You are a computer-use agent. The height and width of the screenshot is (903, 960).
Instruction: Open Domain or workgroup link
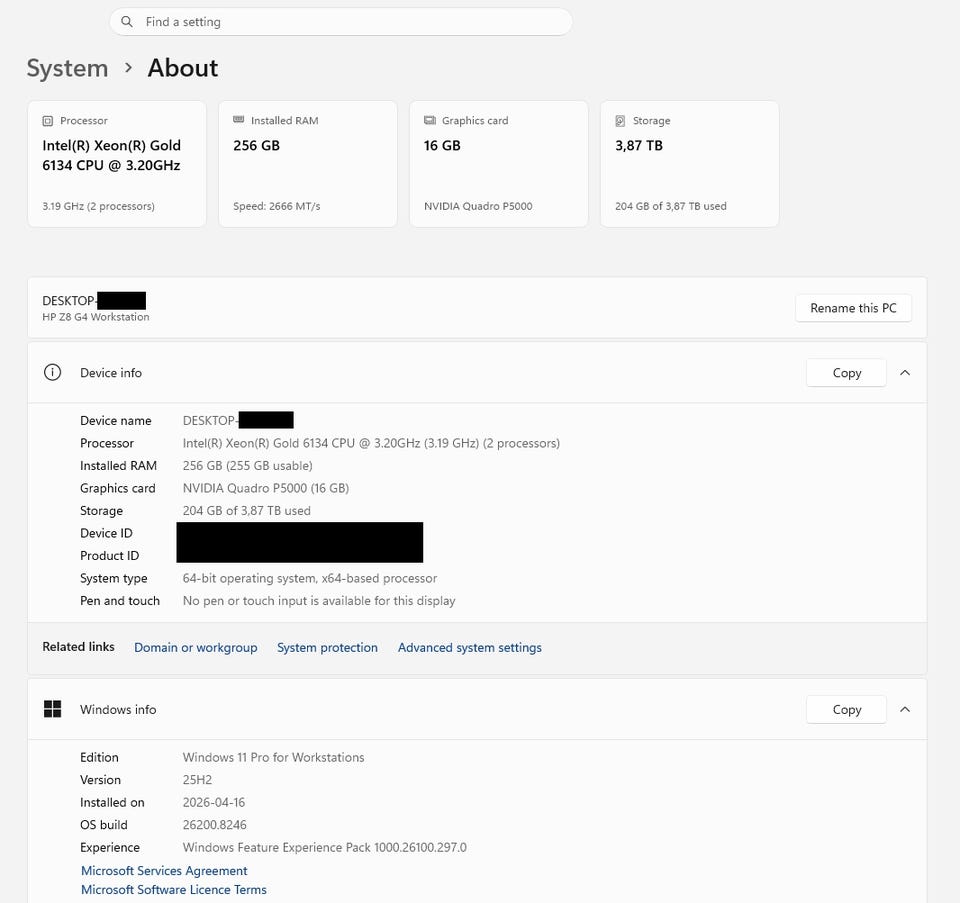point(196,648)
